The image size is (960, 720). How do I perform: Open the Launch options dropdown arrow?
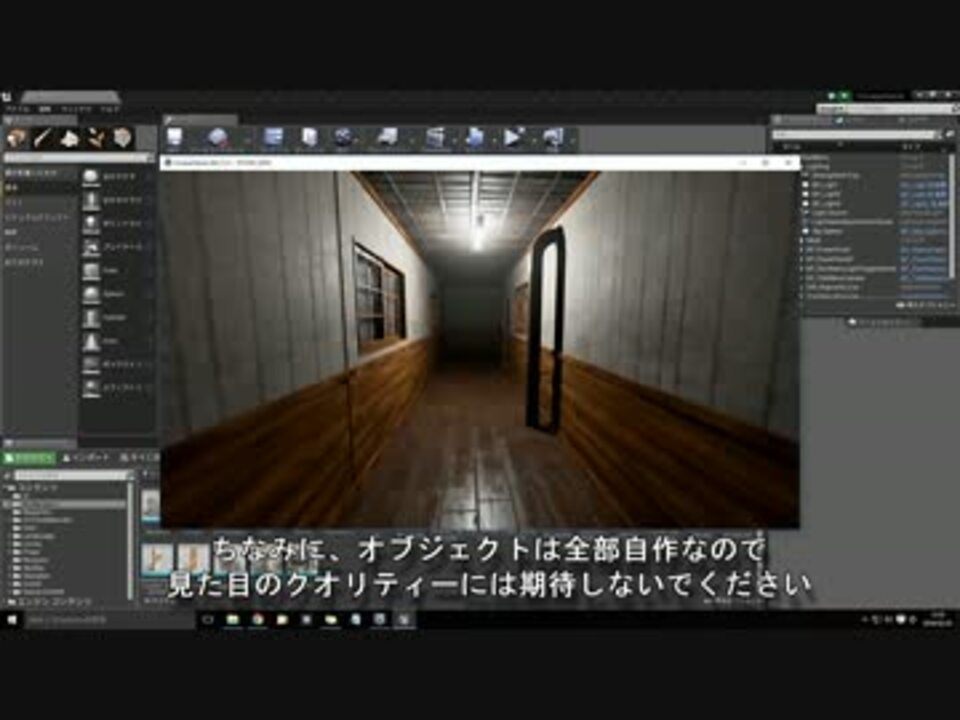[572, 140]
